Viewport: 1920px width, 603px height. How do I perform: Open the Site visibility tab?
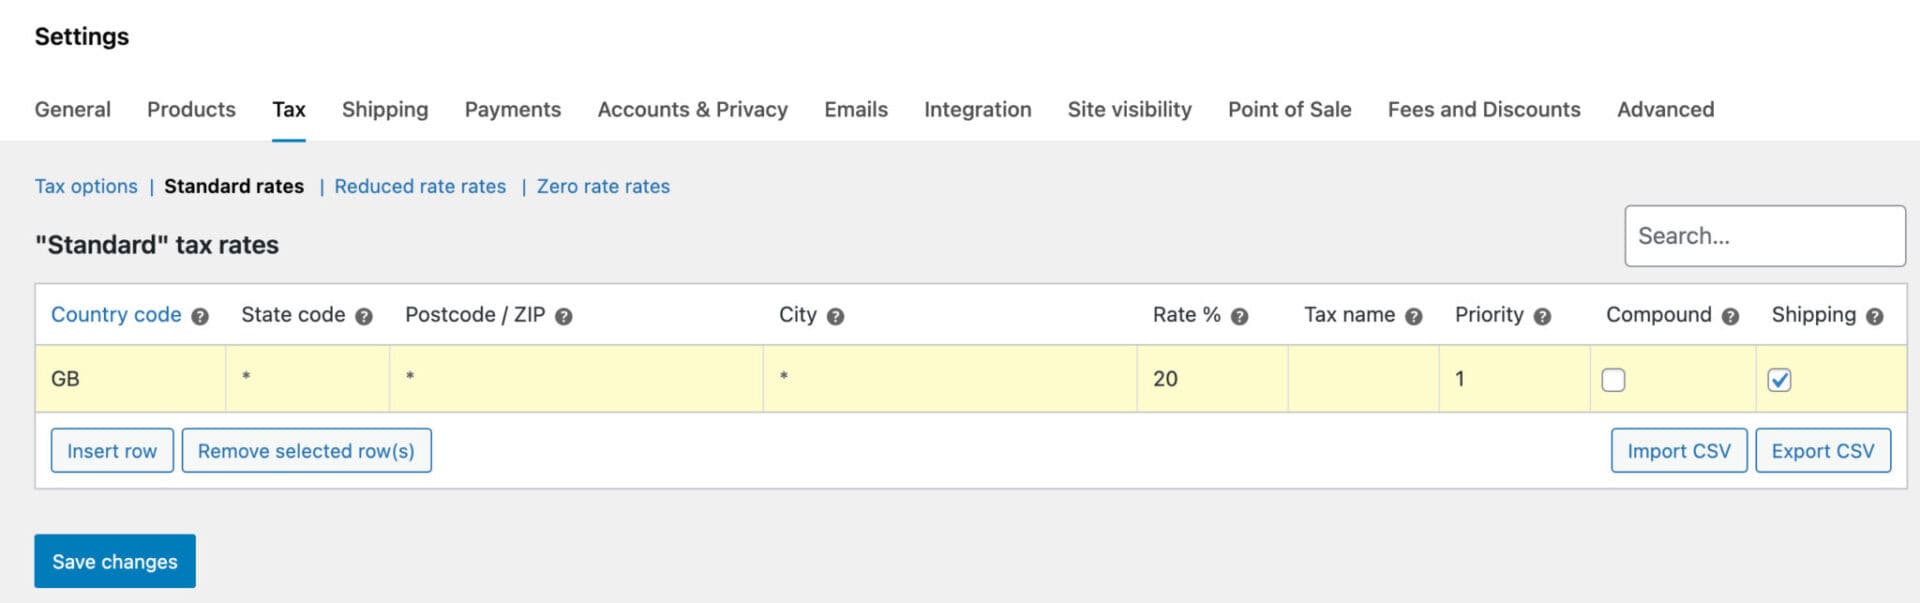coord(1130,109)
